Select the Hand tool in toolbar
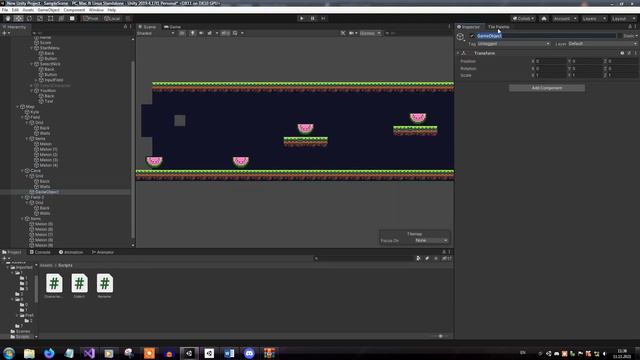This screenshot has width=640, height=360. [x=8, y=18]
